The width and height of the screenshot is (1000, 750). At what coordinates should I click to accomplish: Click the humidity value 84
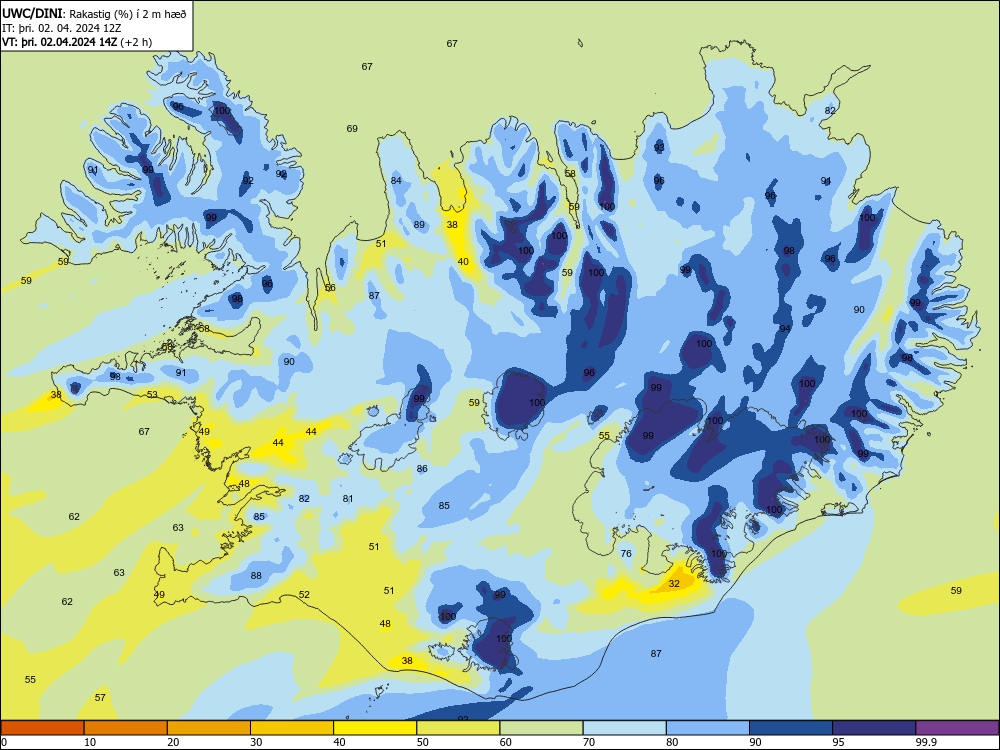(396, 180)
